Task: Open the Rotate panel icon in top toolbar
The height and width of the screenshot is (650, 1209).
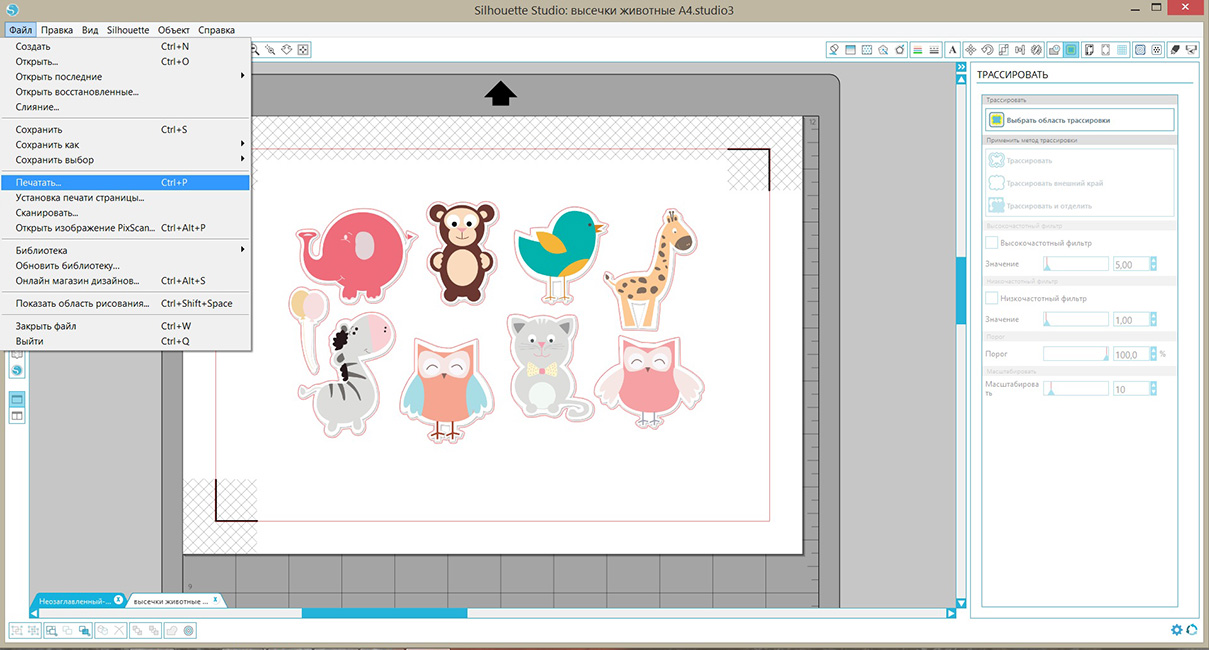Action: point(986,49)
